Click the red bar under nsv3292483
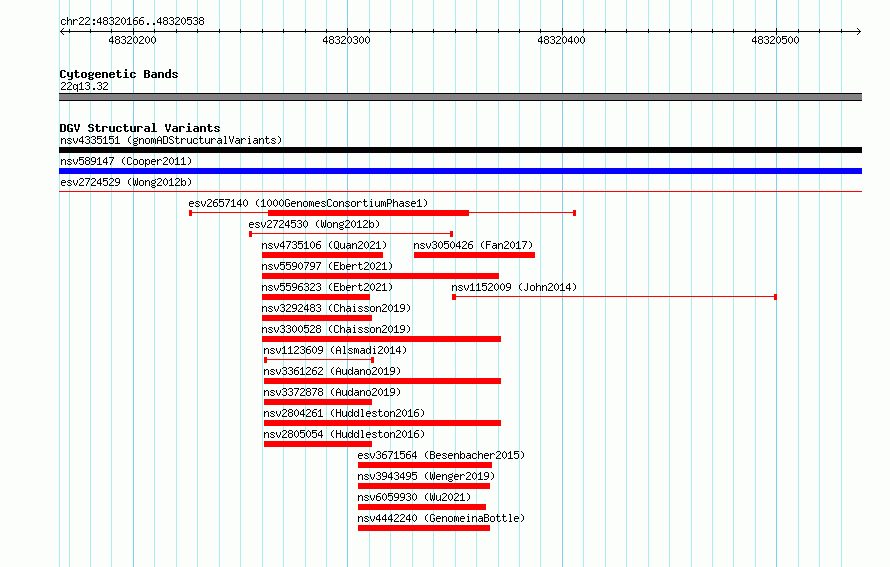The width and height of the screenshot is (890, 567). click(x=317, y=318)
